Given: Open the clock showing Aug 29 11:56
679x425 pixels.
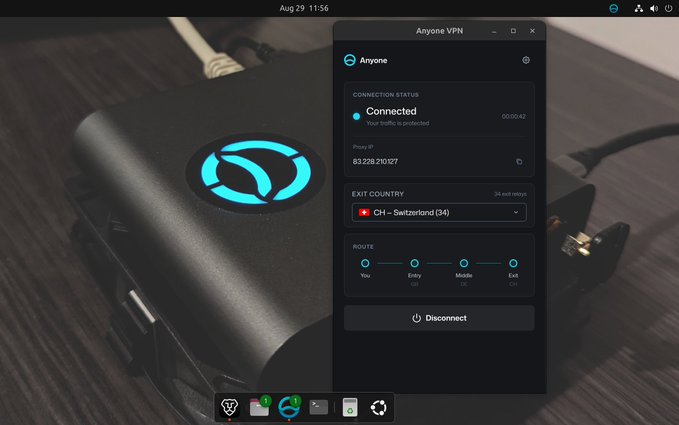Looking at the screenshot, I should point(304,8).
